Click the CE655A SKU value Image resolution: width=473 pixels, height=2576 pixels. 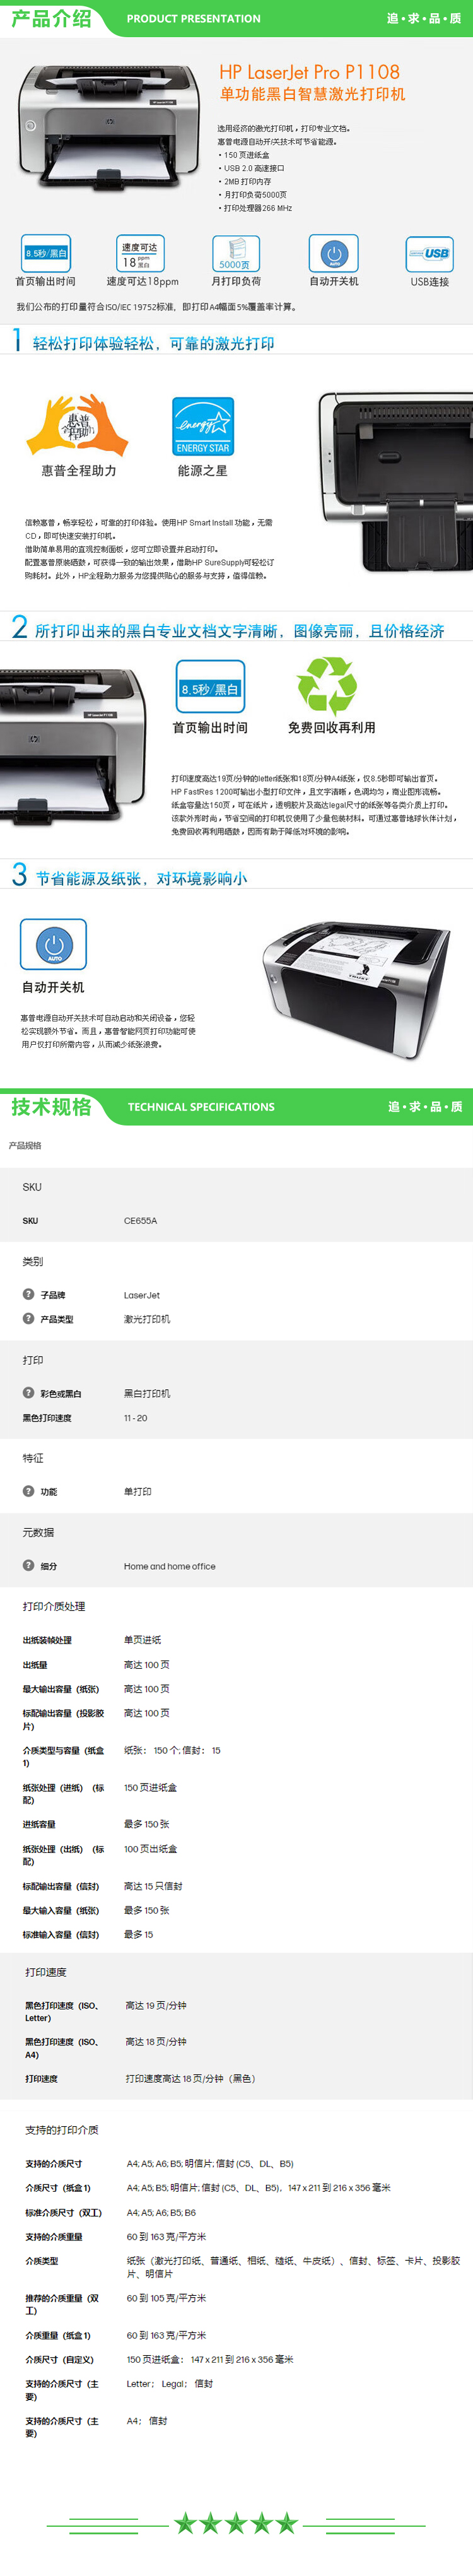pos(140,1220)
